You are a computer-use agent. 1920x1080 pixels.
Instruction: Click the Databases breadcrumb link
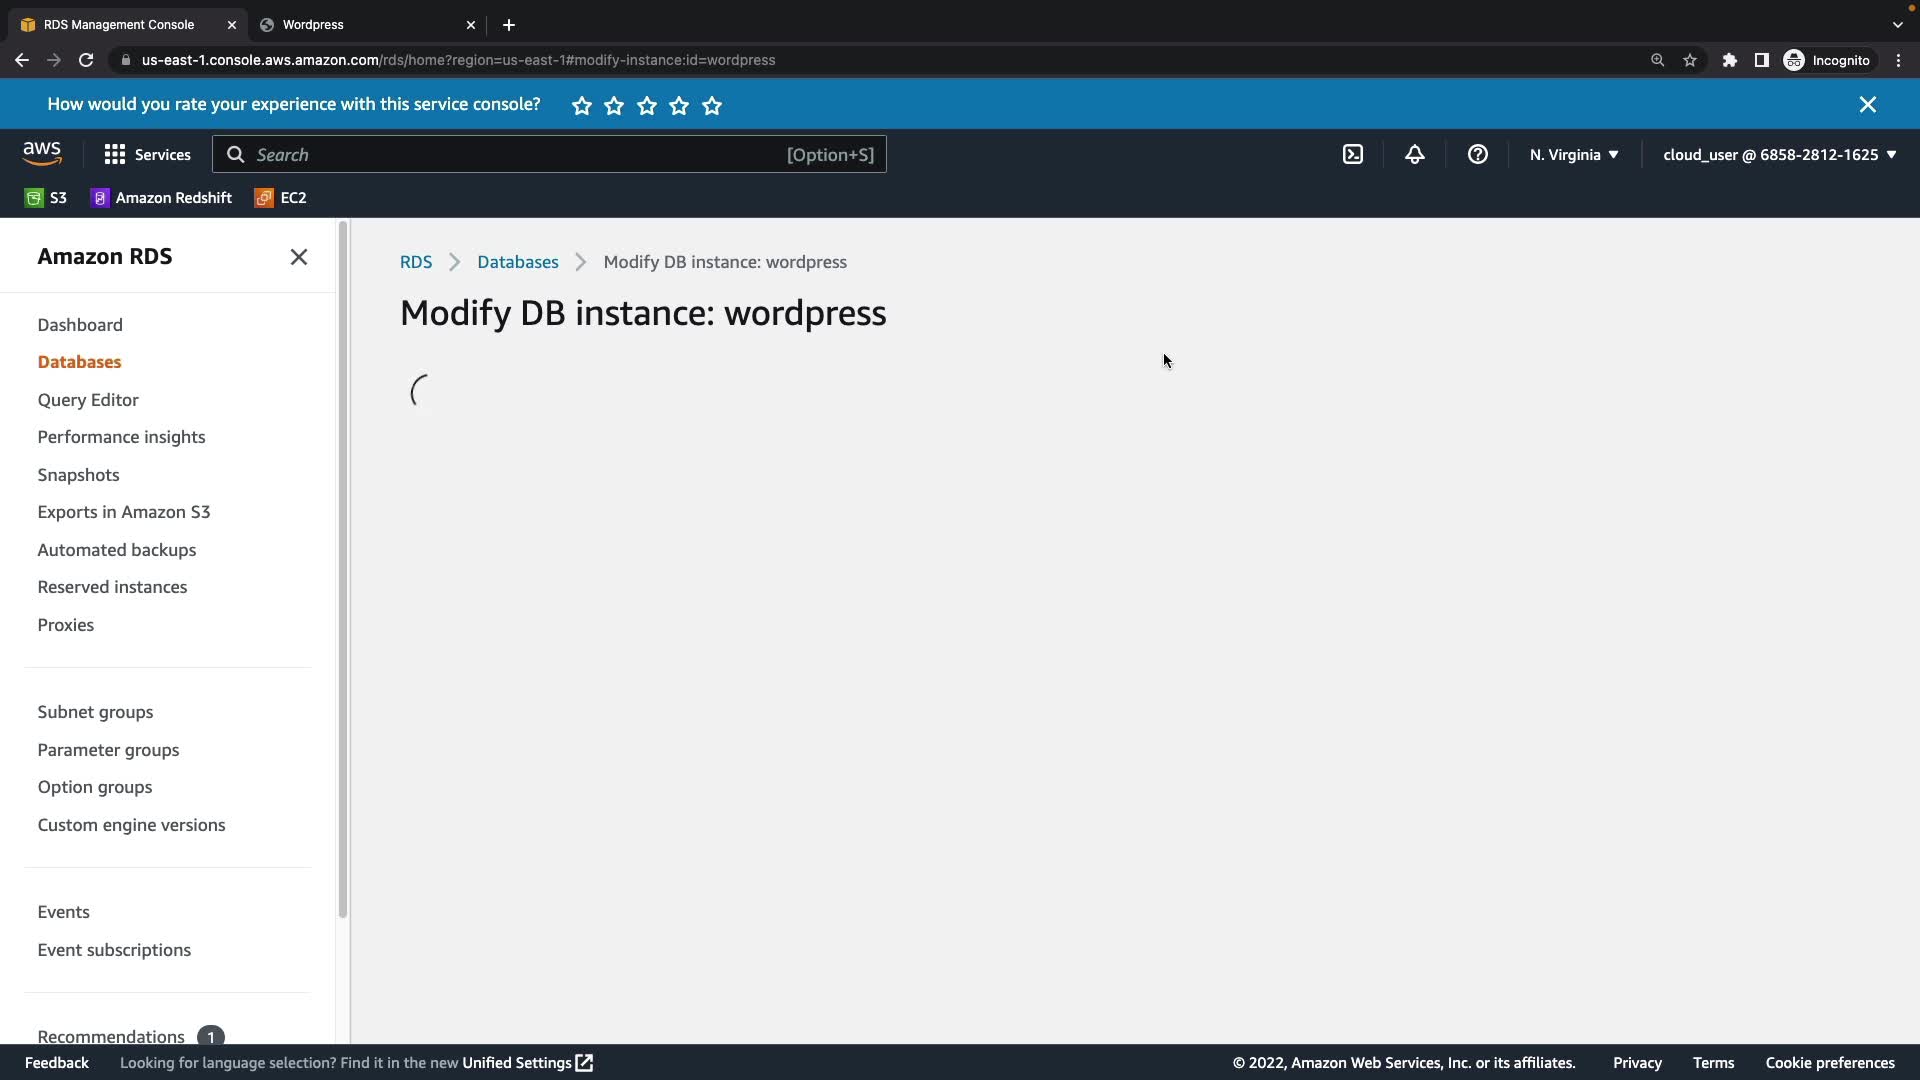pos(517,262)
